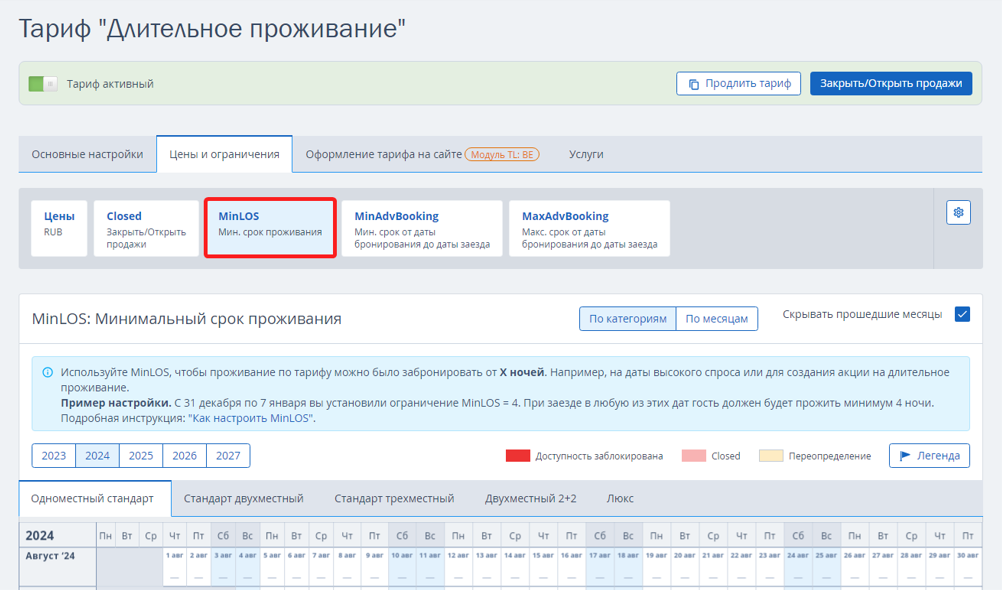Open the Одноместный стандарт category tab

click(93, 499)
